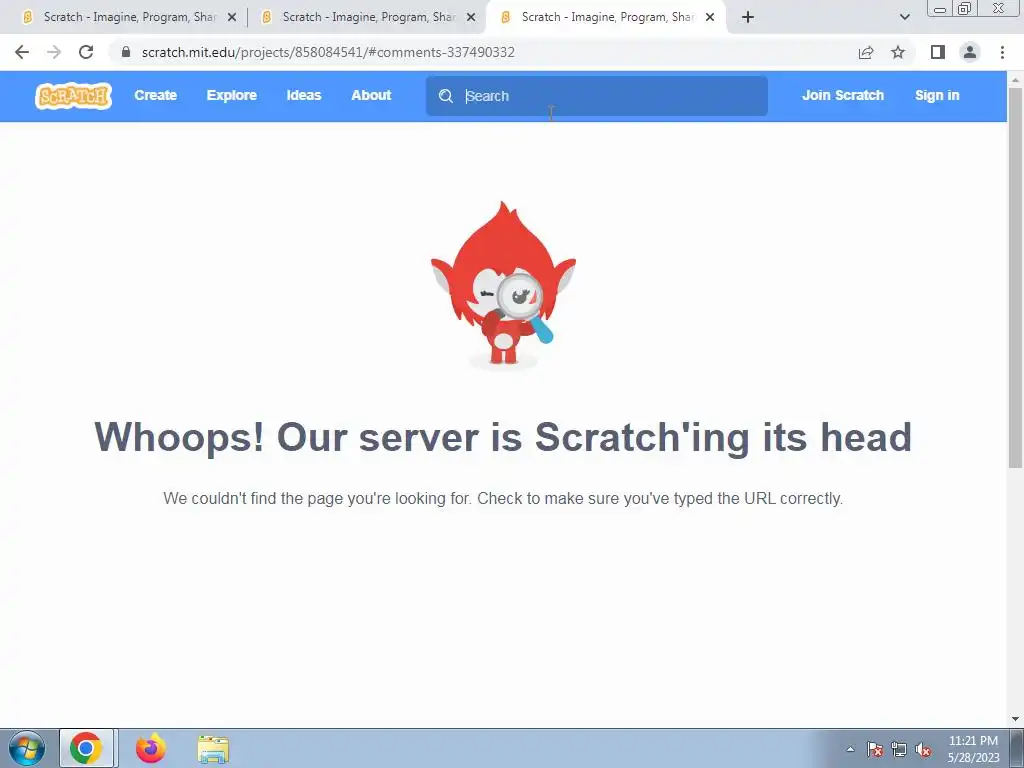This screenshot has width=1024, height=768.
Task: Show hidden system tray icons
Action: 850,749
